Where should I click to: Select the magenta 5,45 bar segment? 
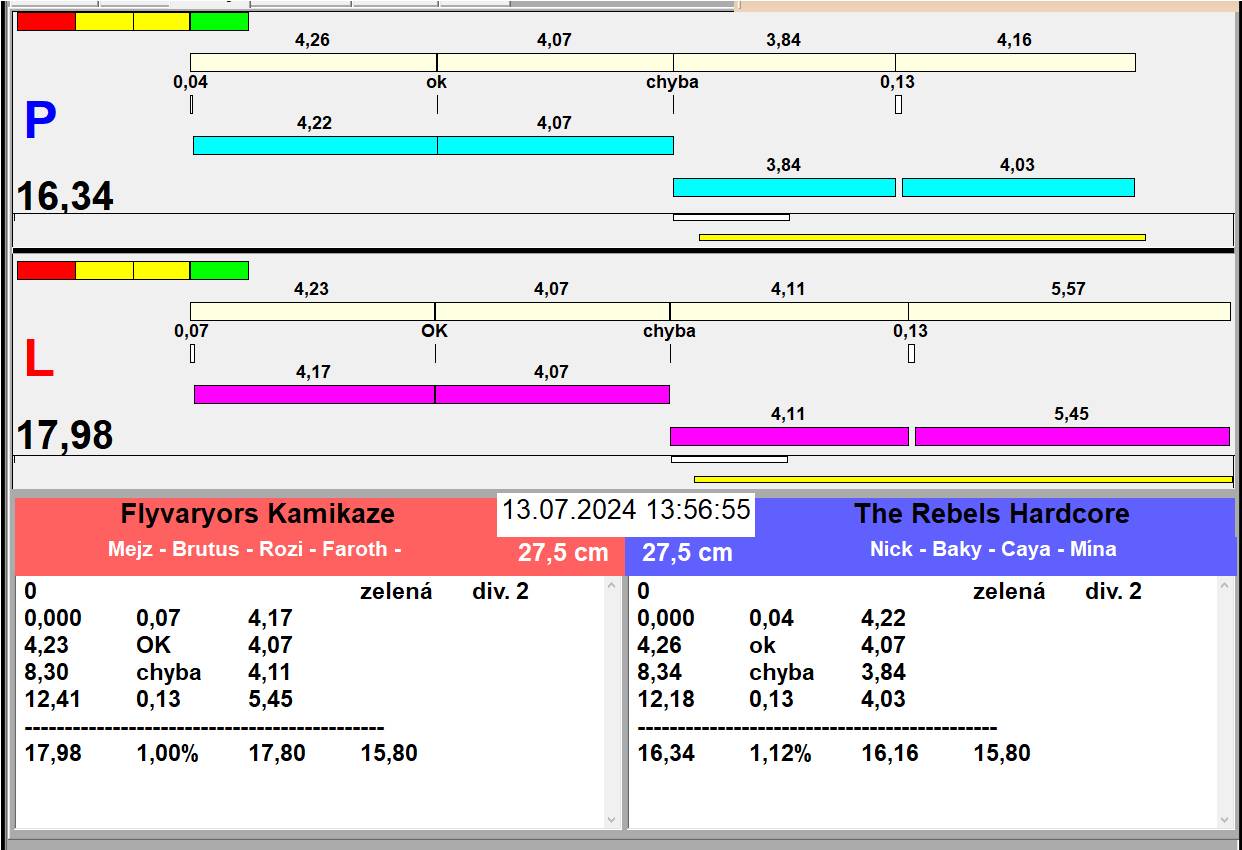point(1072,436)
